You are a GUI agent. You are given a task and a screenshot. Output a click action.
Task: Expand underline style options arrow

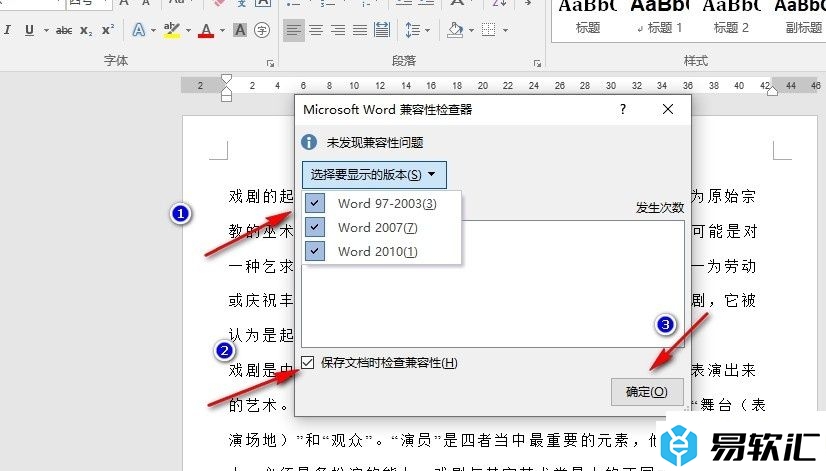tap(46, 30)
